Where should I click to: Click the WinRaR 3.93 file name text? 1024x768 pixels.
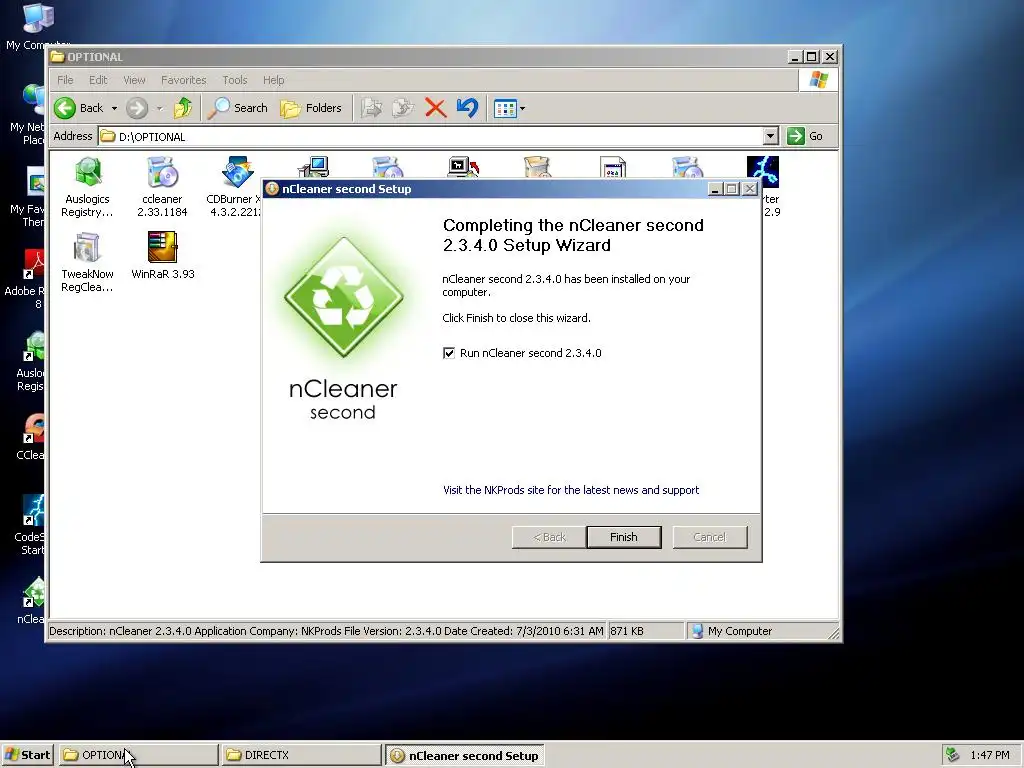click(x=163, y=274)
